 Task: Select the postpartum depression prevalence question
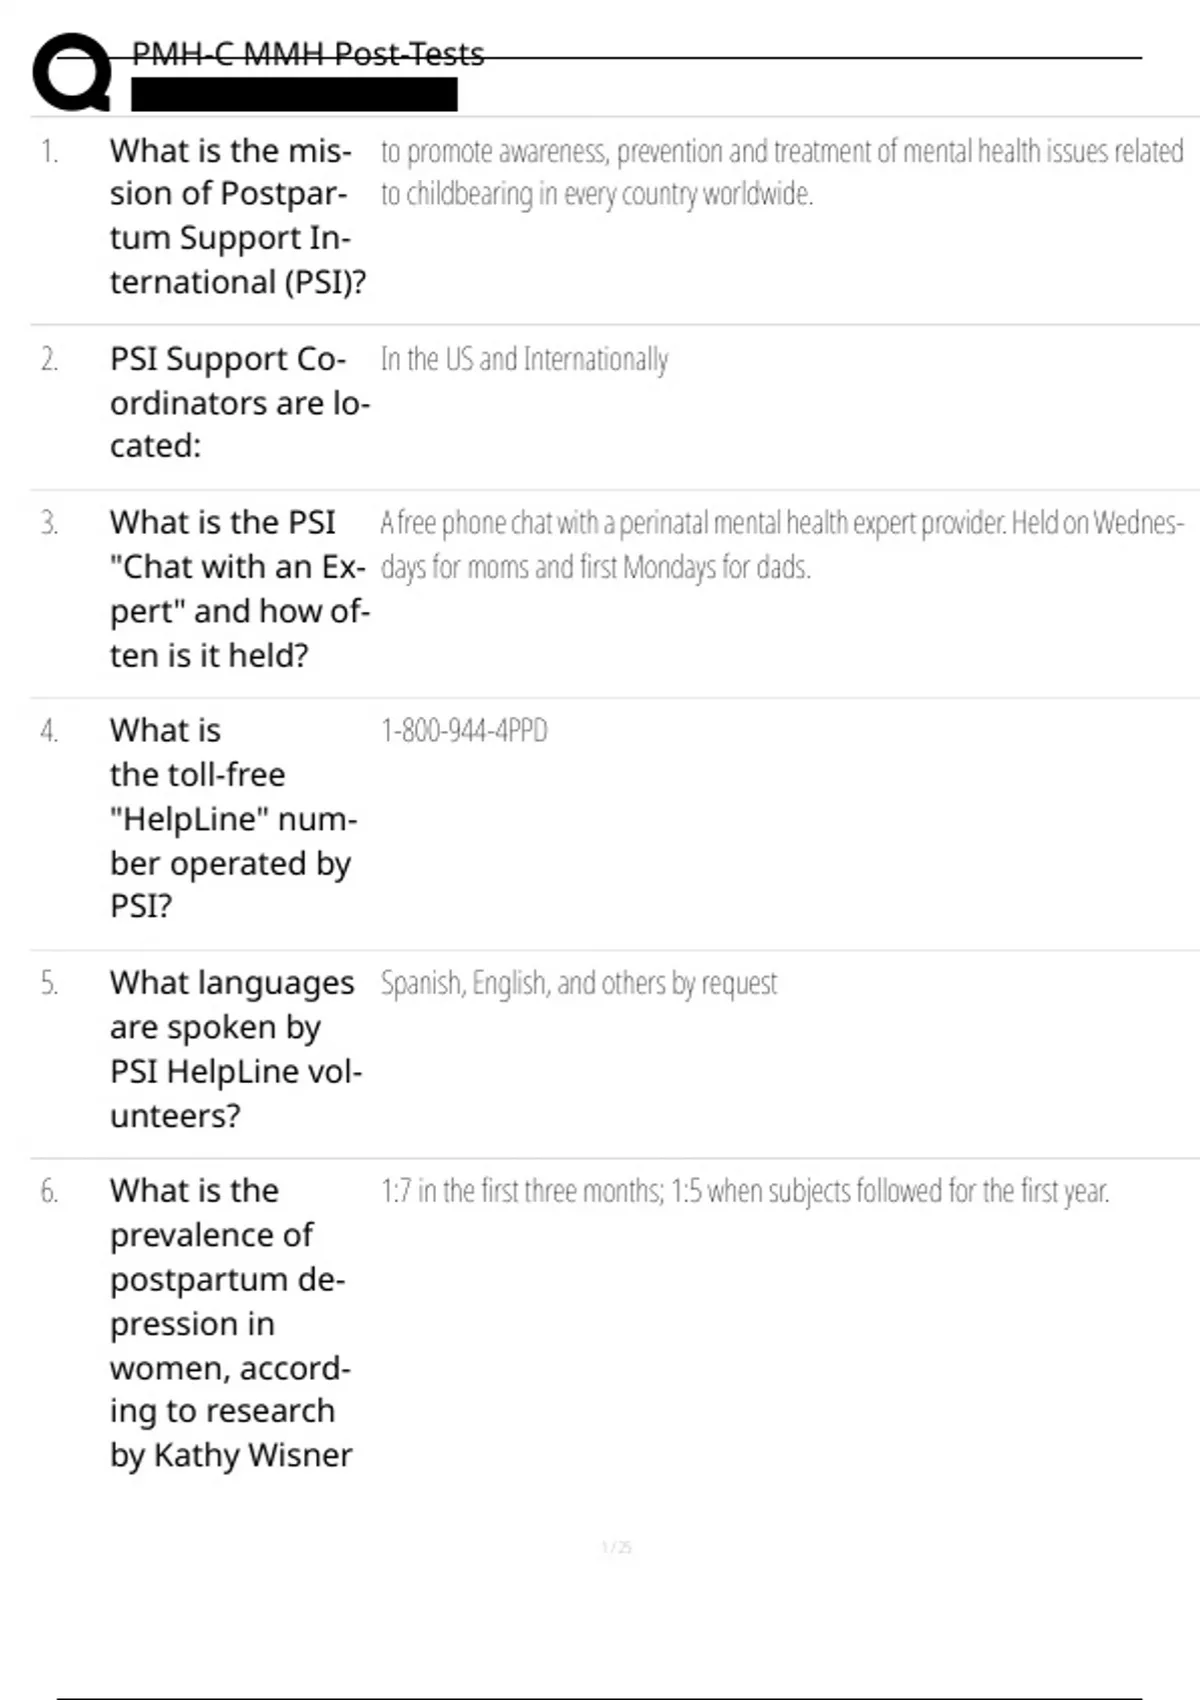point(231,1322)
